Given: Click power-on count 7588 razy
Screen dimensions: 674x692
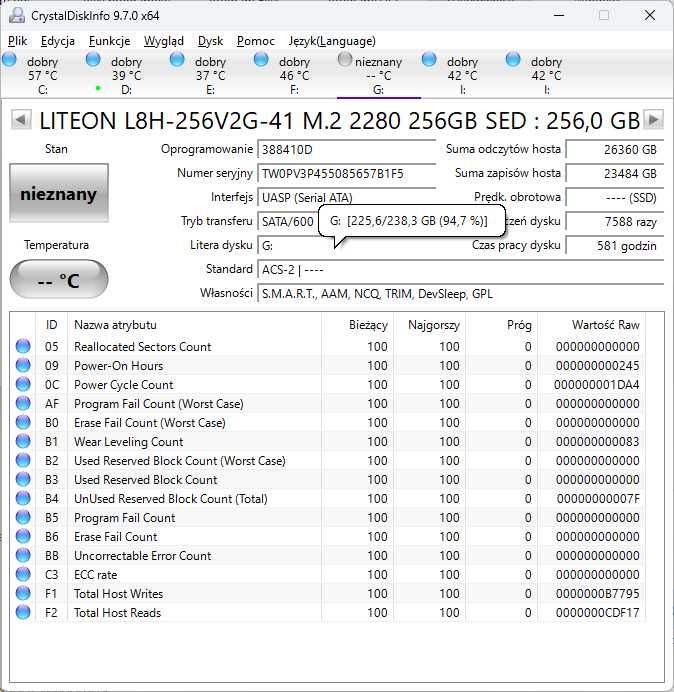Looking at the screenshot, I should coord(614,221).
